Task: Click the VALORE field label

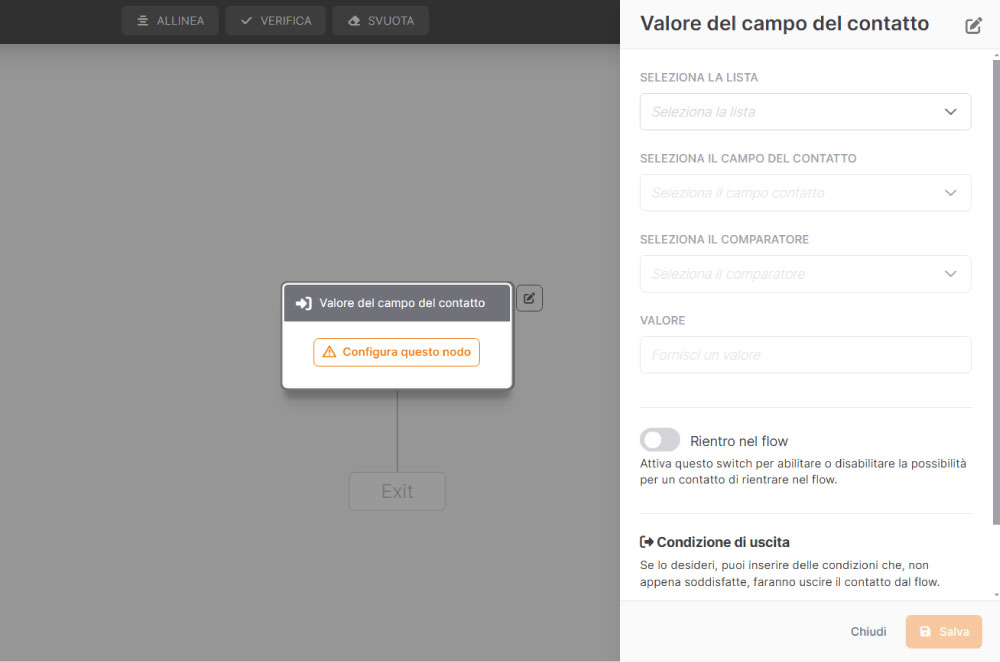Action: (663, 320)
